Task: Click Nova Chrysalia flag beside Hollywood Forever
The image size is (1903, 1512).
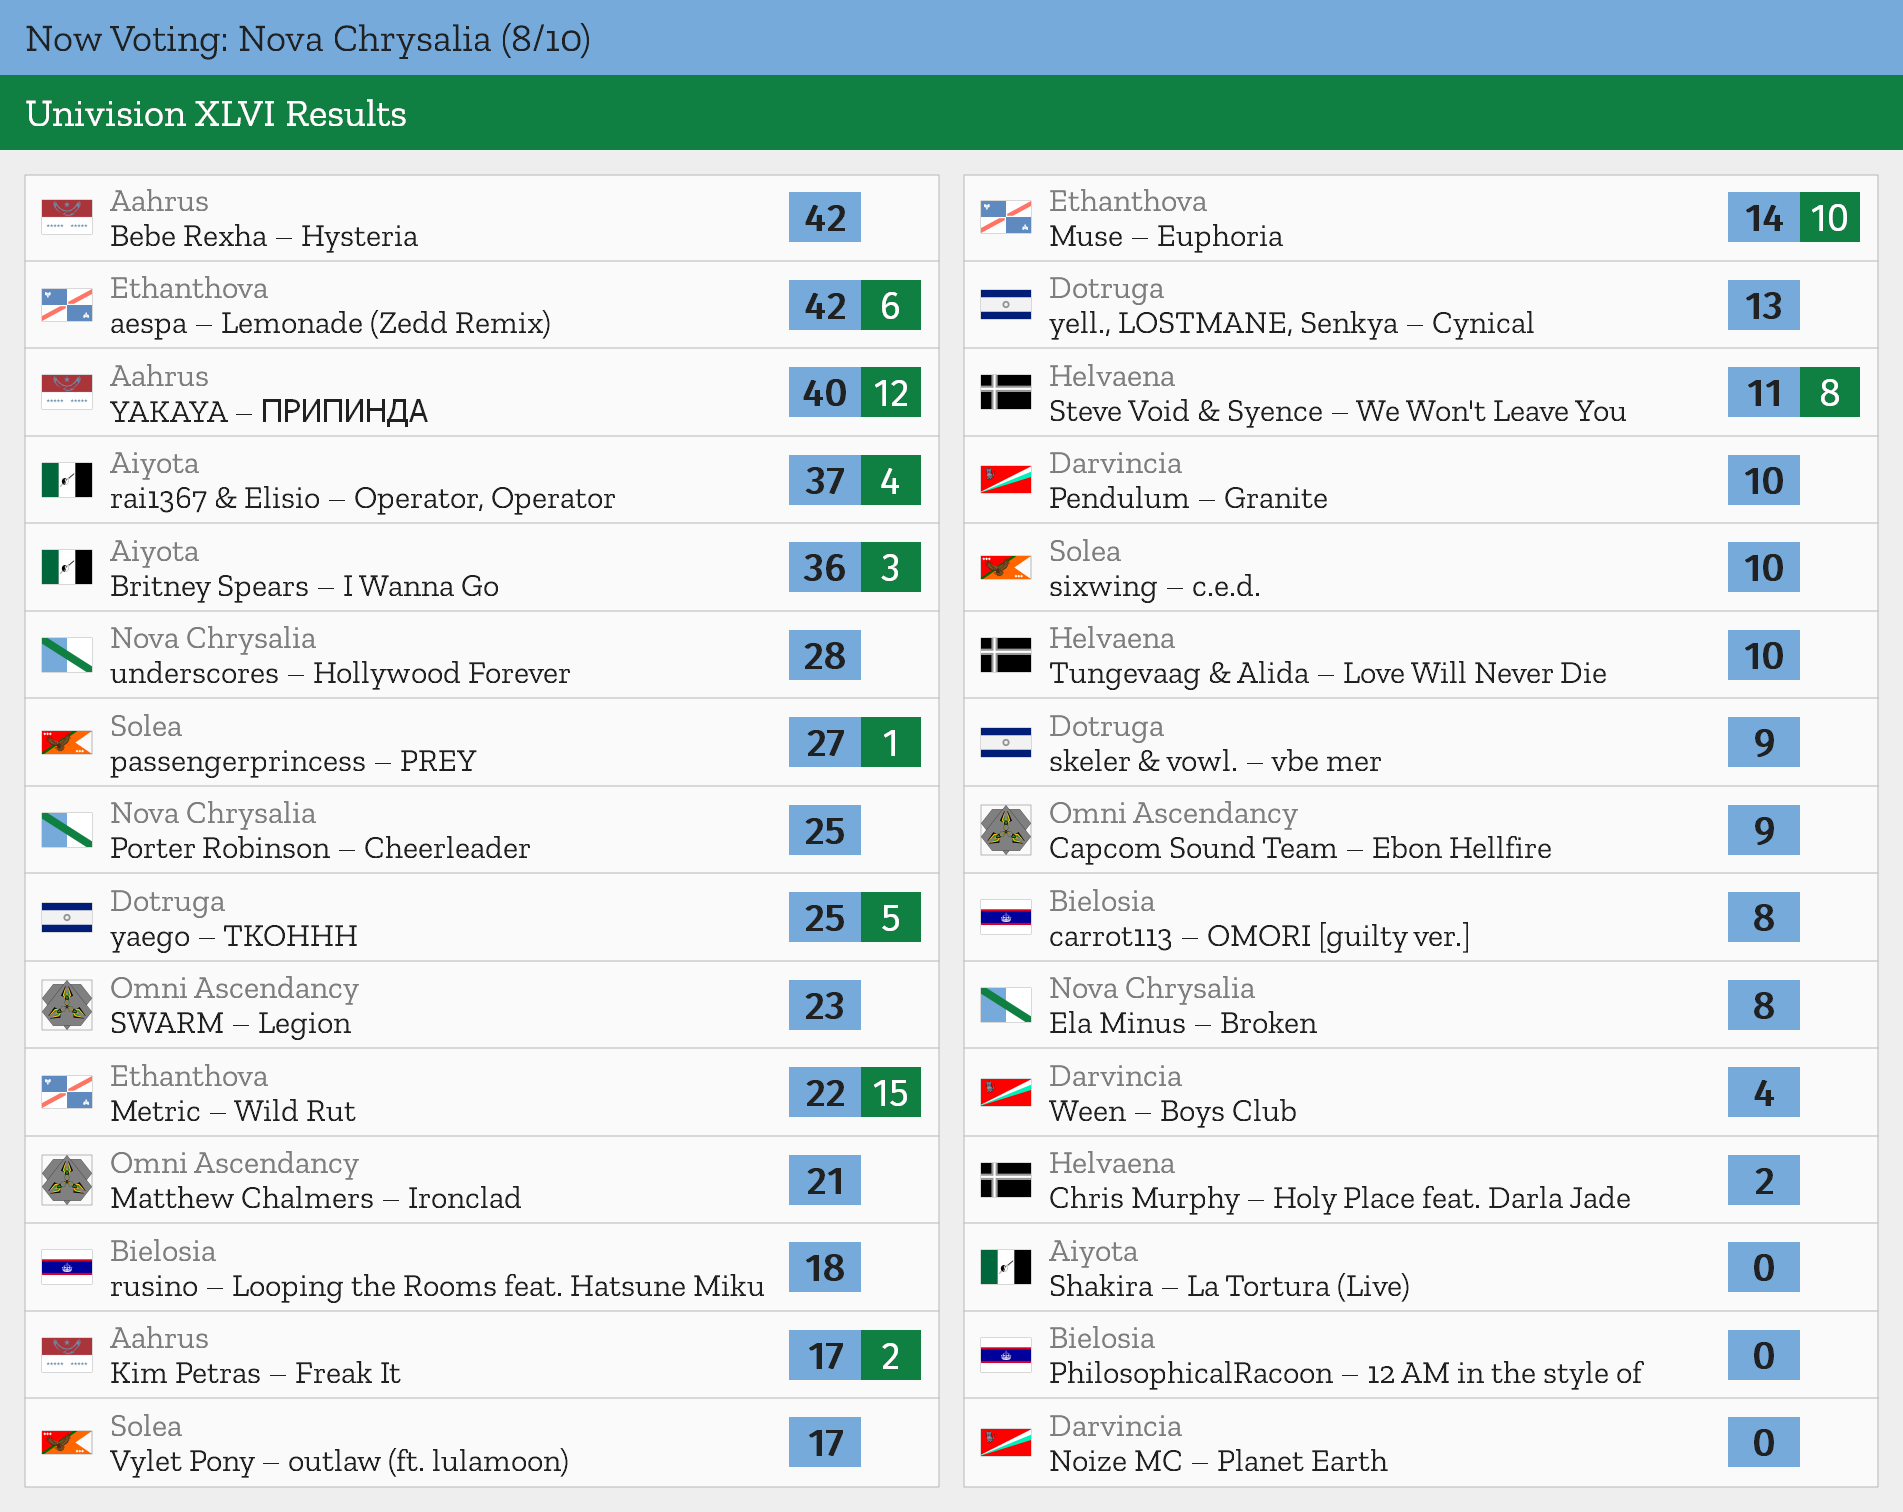Action: click(x=67, y=655)
